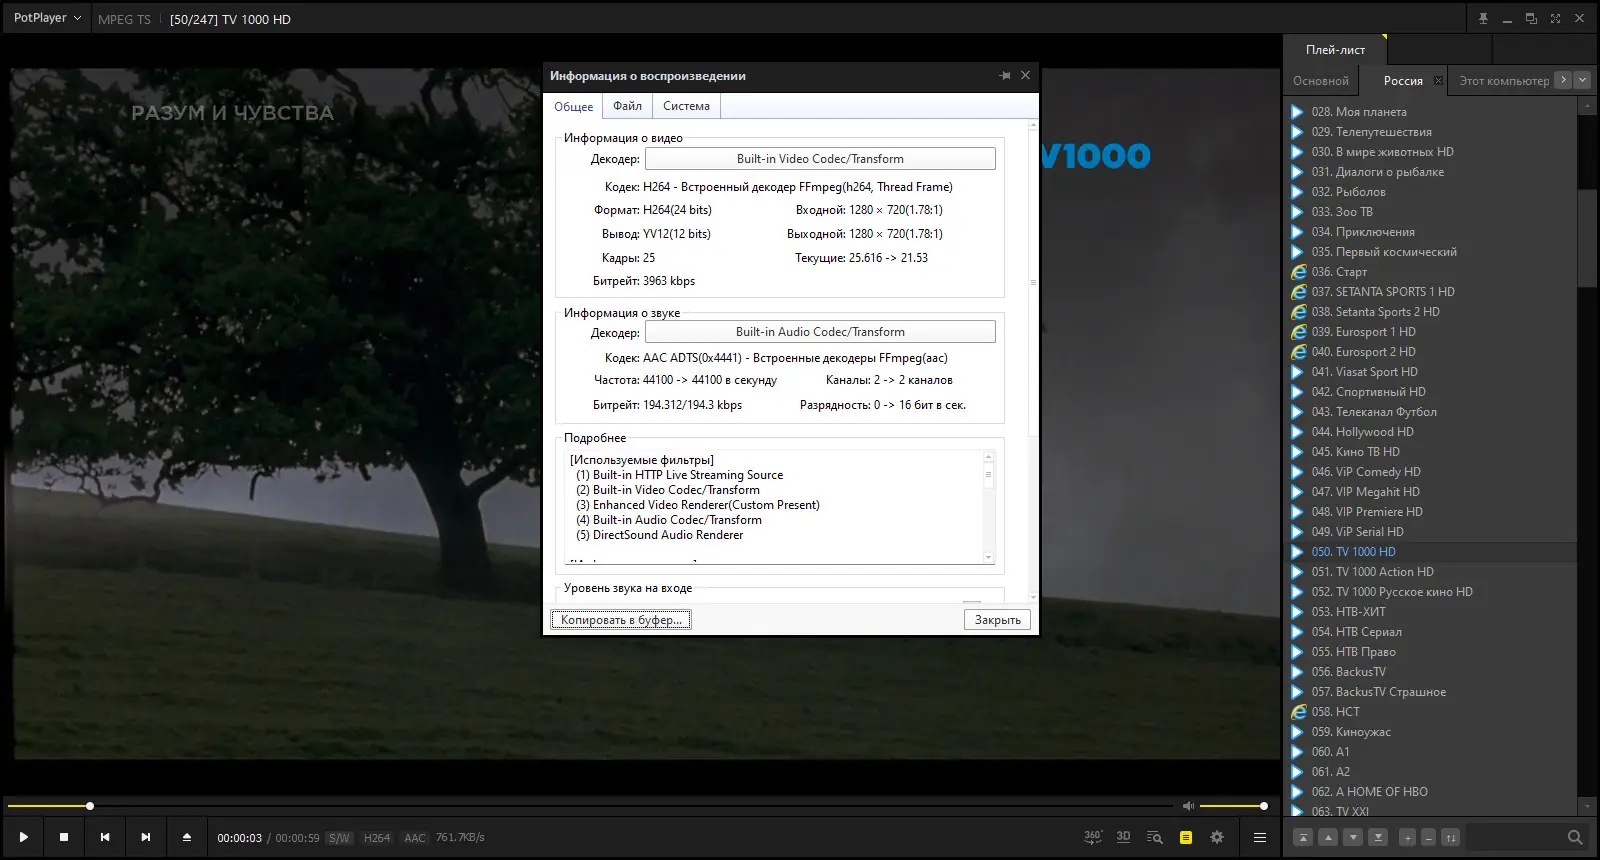1600x860 pixels.
Task: Open the 3D video mode icon
Action: (1123, 837)
